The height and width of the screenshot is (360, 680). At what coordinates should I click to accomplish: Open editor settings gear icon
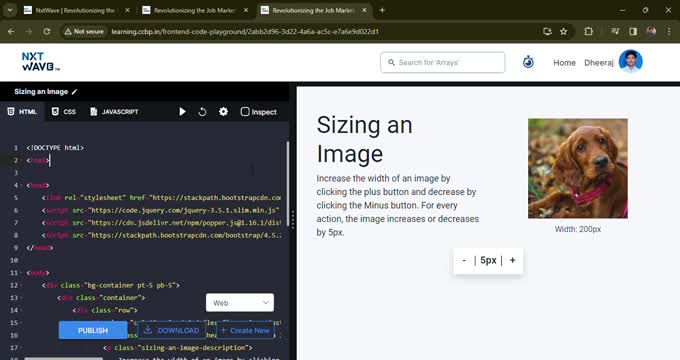223,111
